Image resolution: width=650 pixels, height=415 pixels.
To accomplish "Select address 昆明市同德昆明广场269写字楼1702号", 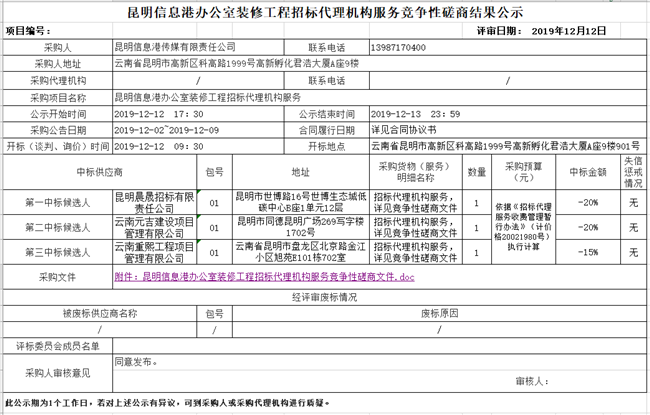I will tap(301, 228).
